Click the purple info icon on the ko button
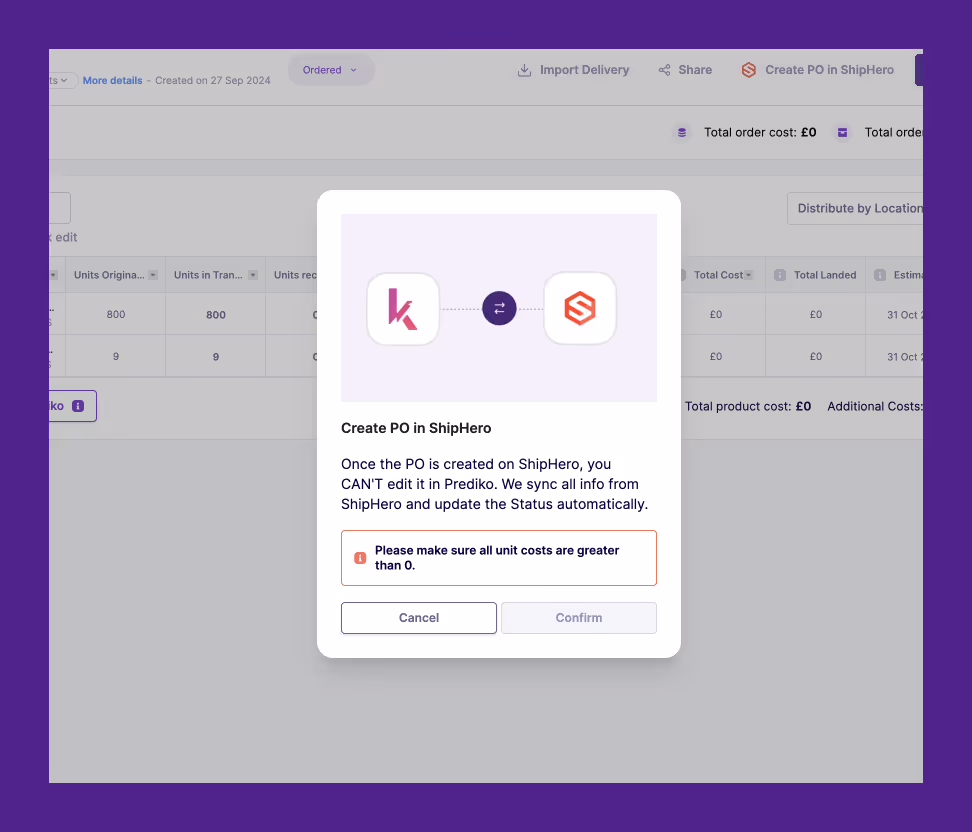 [x=78, y=406]
